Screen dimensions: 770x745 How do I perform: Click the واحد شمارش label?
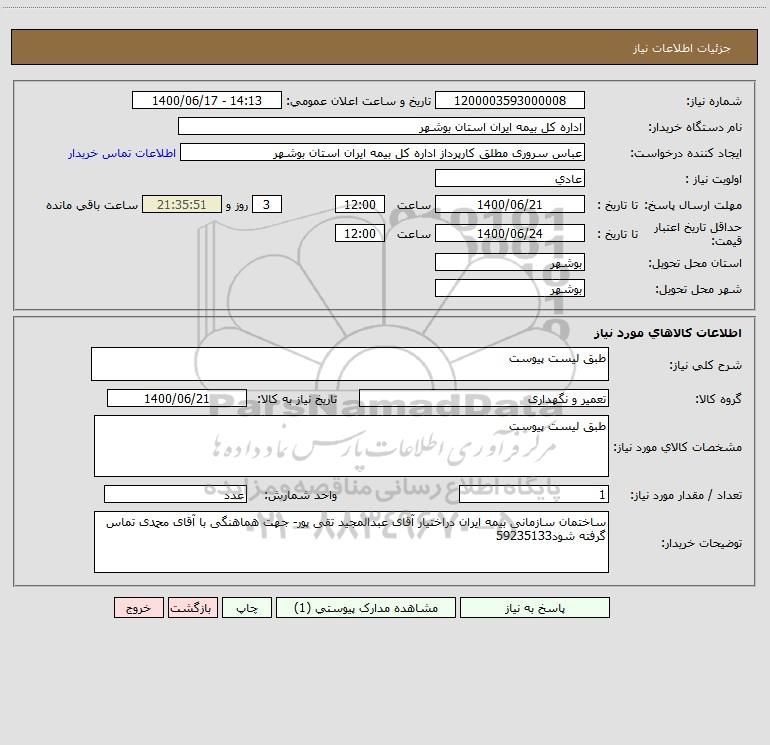click(x=301, y=495)
